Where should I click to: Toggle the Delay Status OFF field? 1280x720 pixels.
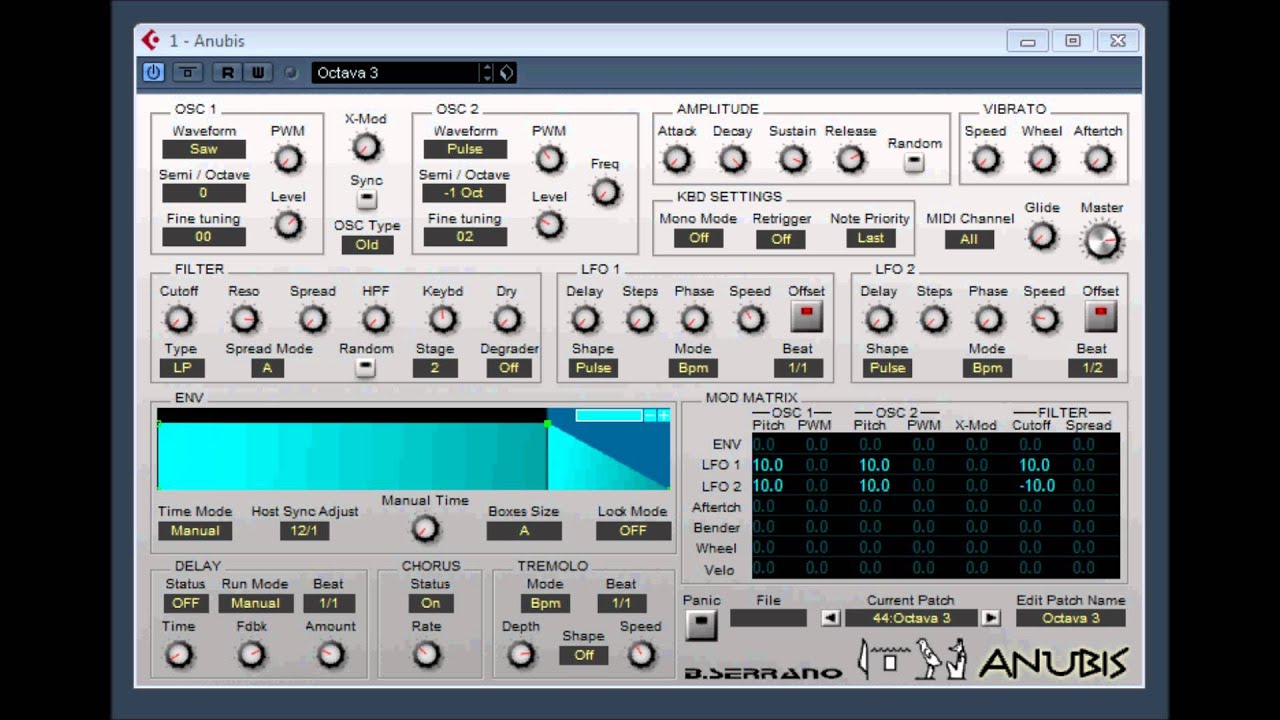coord(185,603)
